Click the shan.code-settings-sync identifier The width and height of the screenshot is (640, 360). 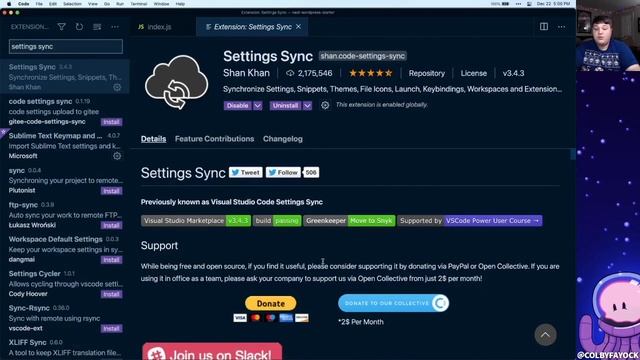pyautogui.click(x=362, y=56)
